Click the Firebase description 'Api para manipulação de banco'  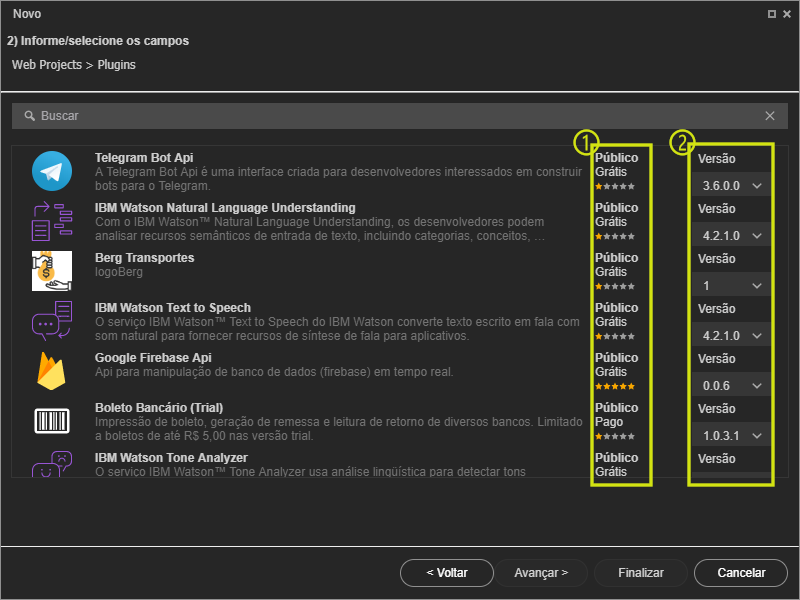coord(274,372)
